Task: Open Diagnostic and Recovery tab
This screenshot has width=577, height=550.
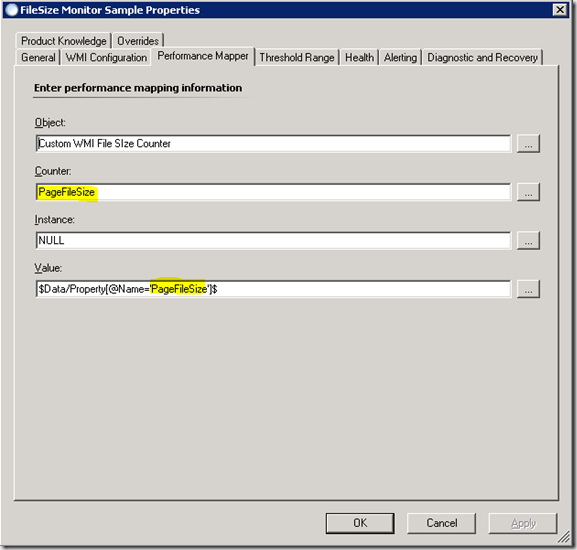Action: [482, 58]
